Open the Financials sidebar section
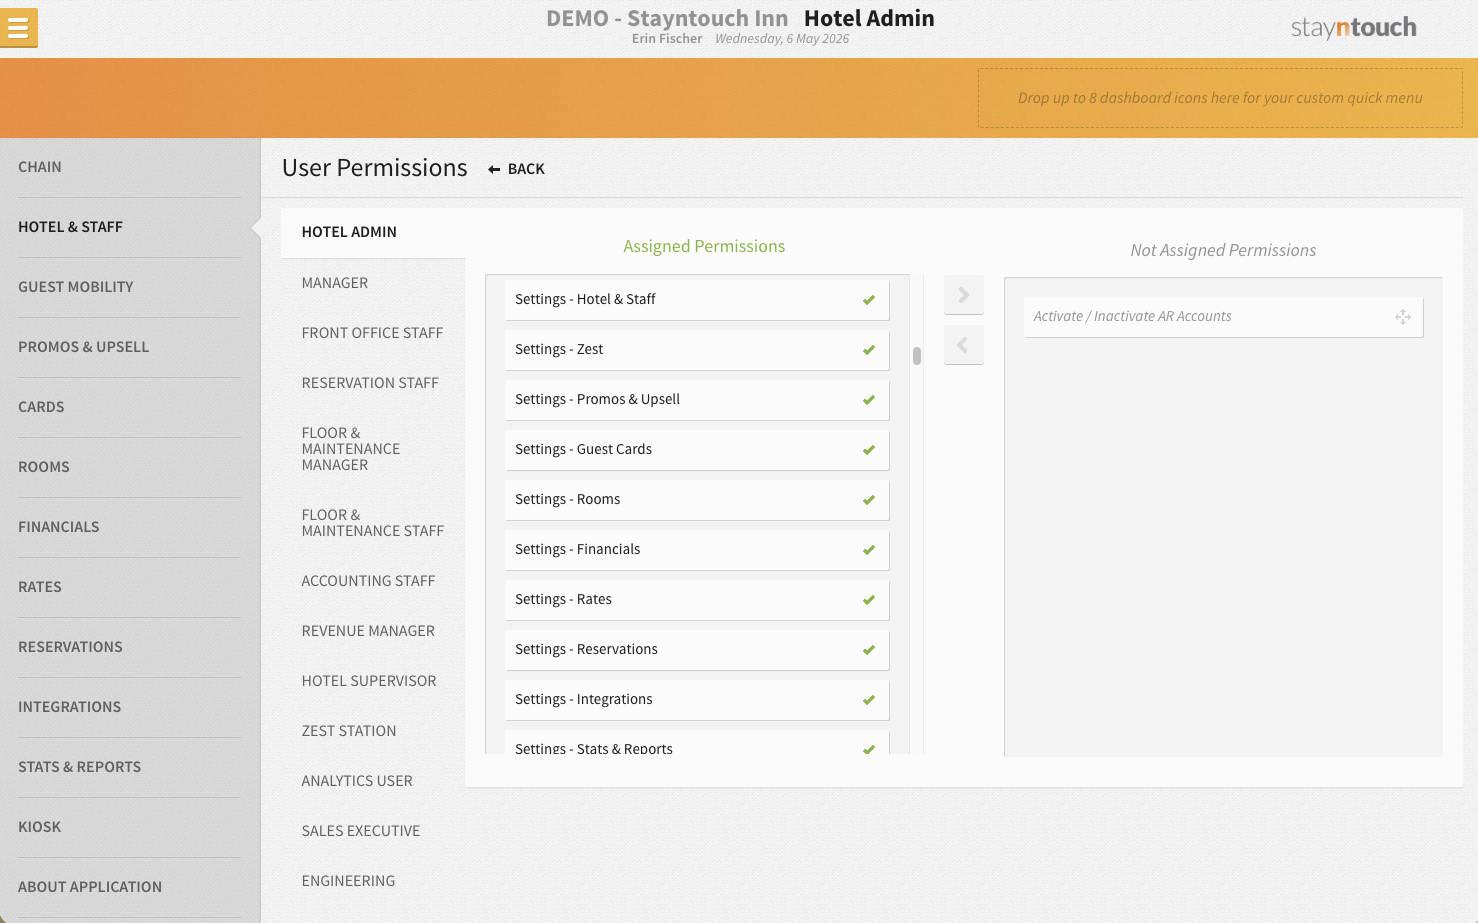Screen dimensions: 1478x923 tap(59, 527)
